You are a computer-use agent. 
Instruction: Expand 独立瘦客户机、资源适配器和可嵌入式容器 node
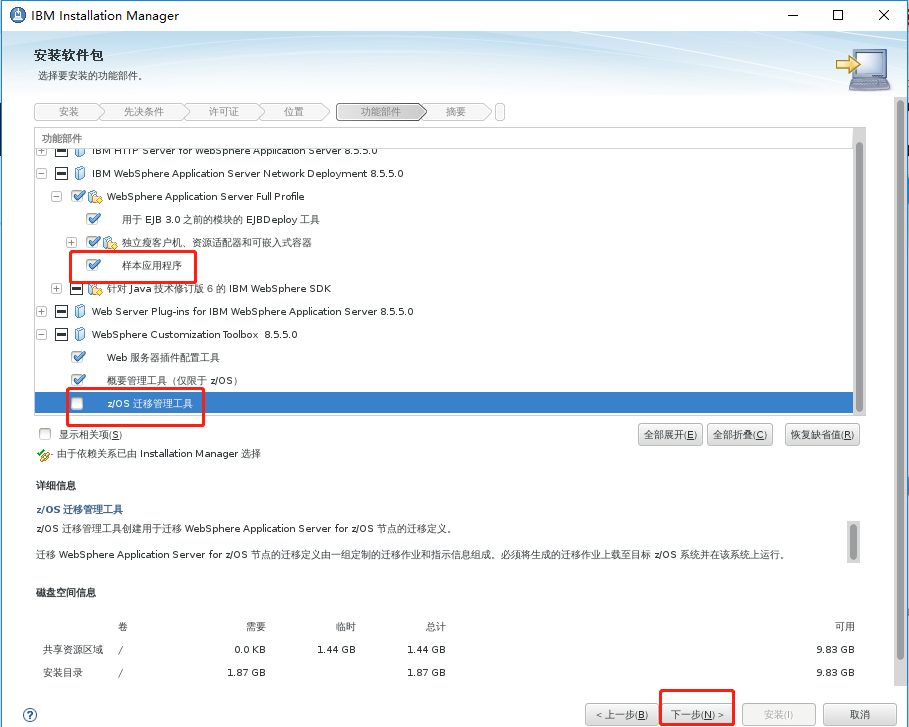(71, 242)
